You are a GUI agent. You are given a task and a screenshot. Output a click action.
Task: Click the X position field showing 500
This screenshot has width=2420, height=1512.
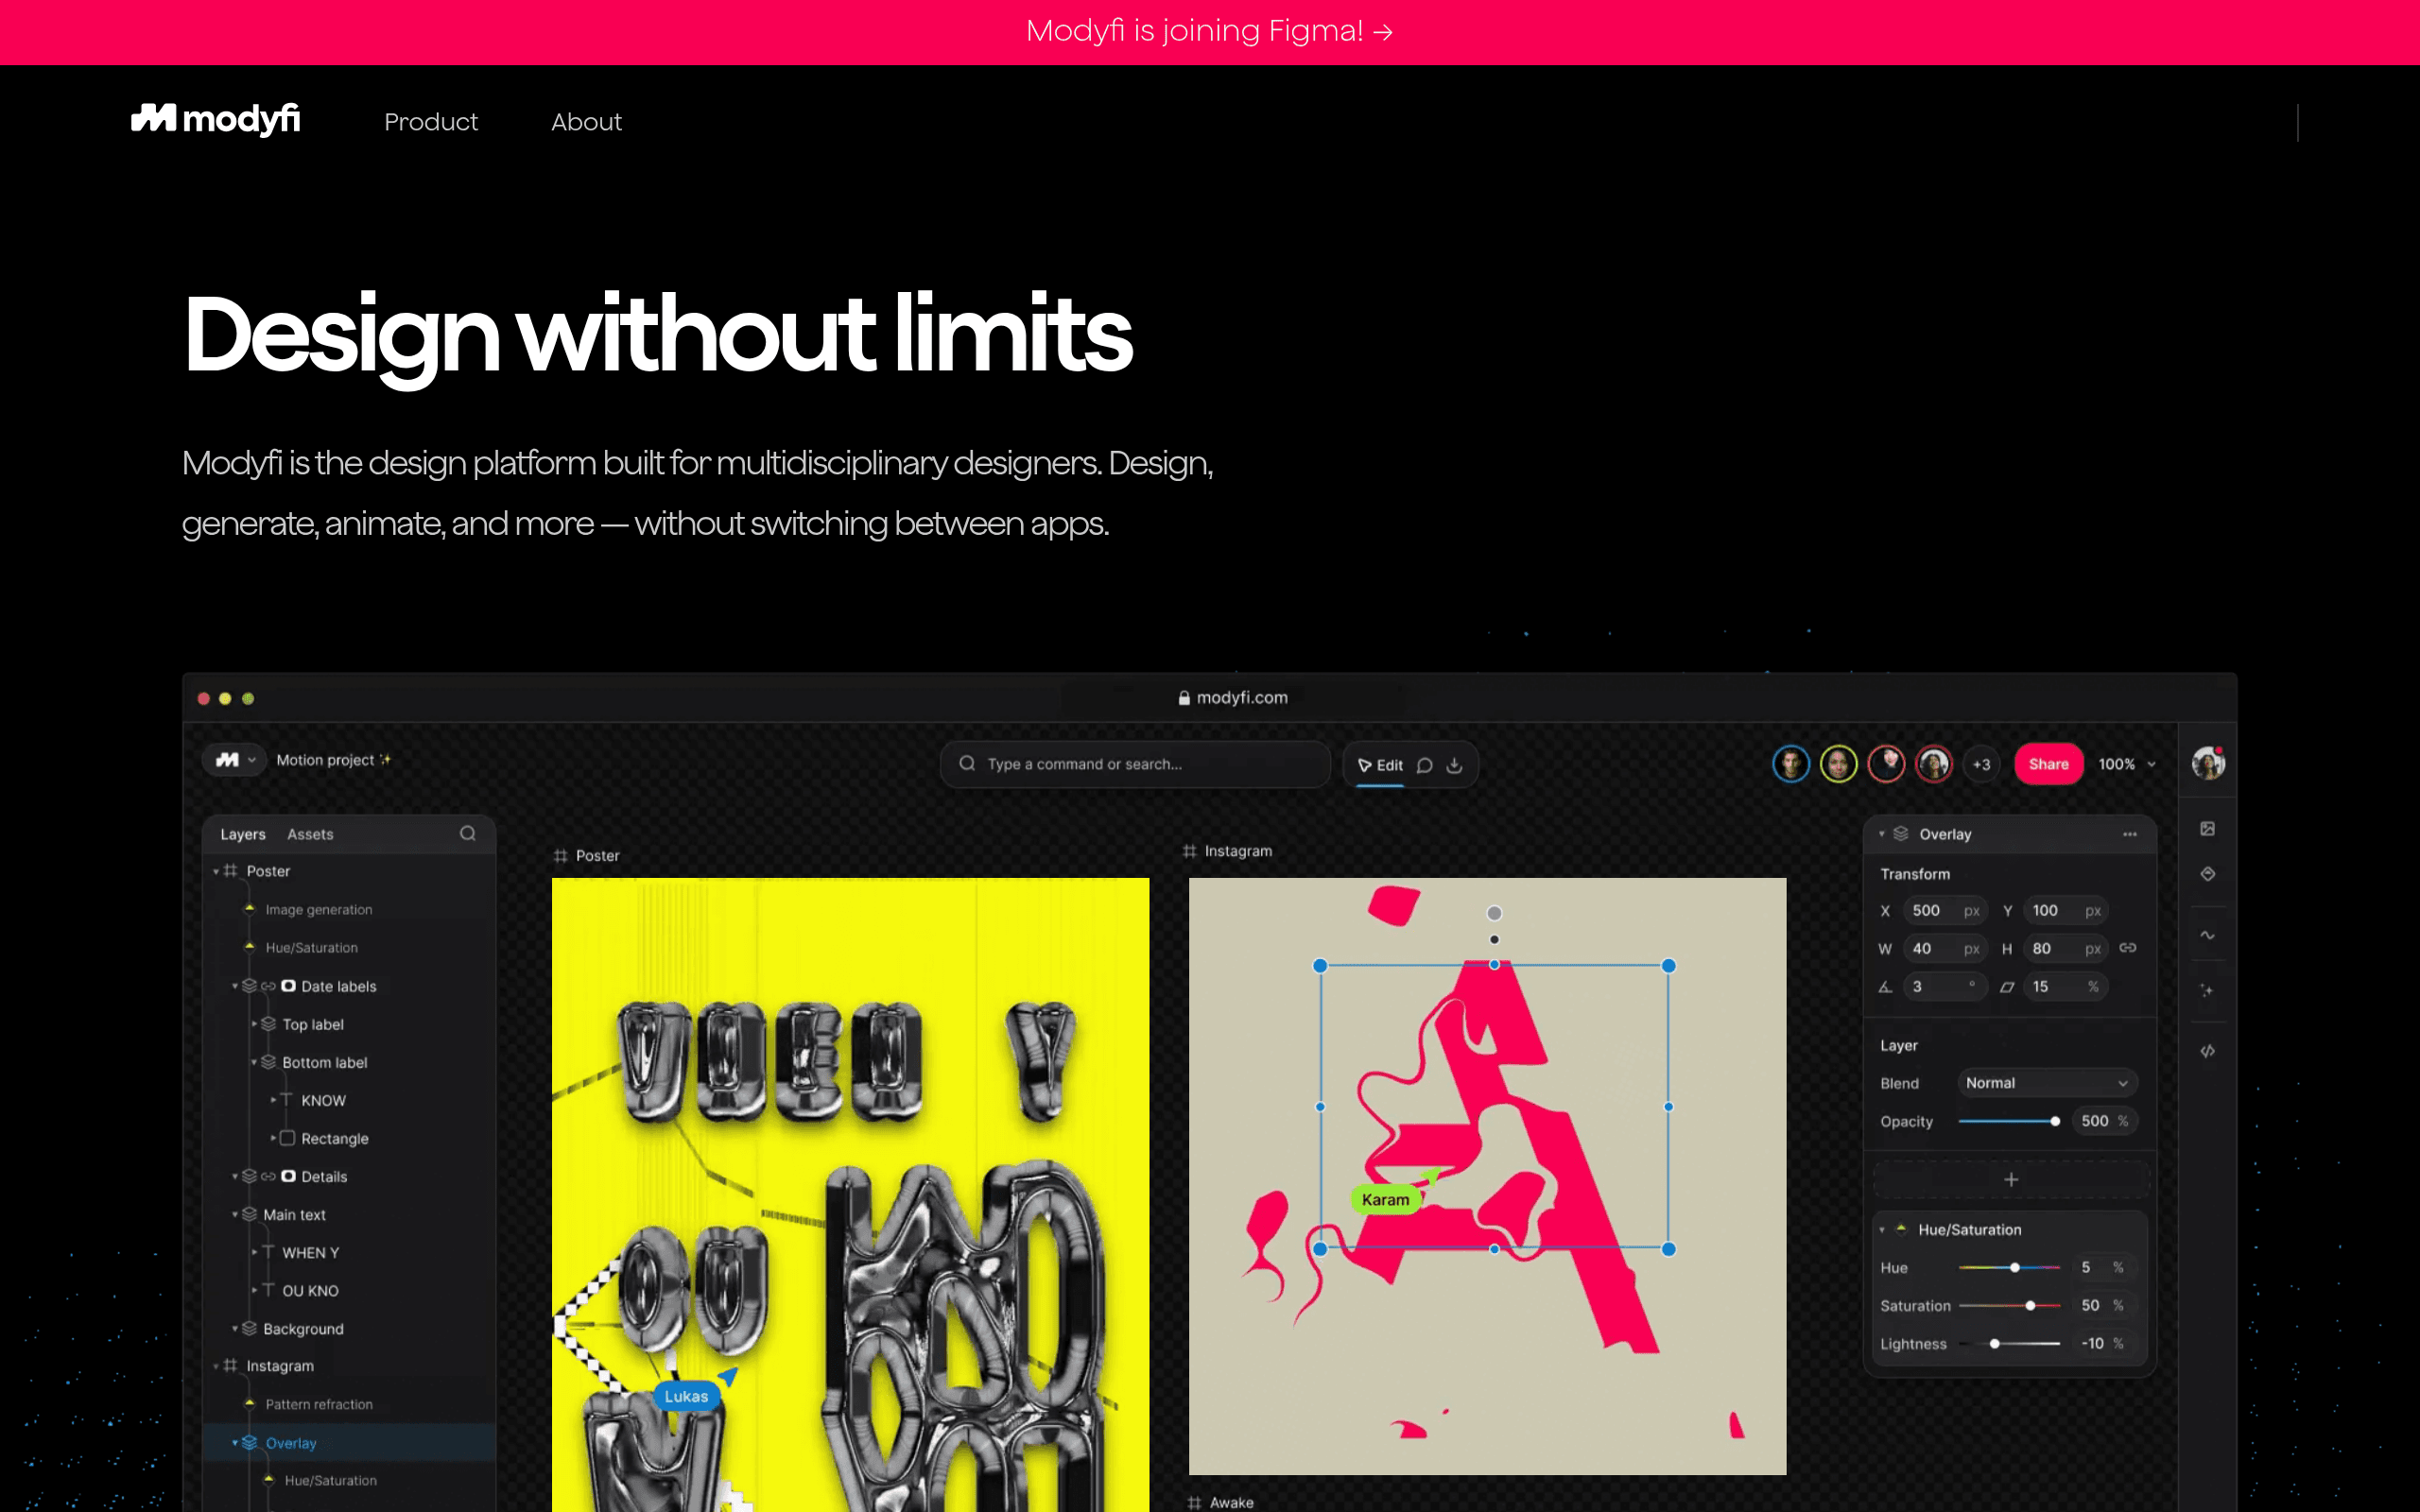(1946, 911)
